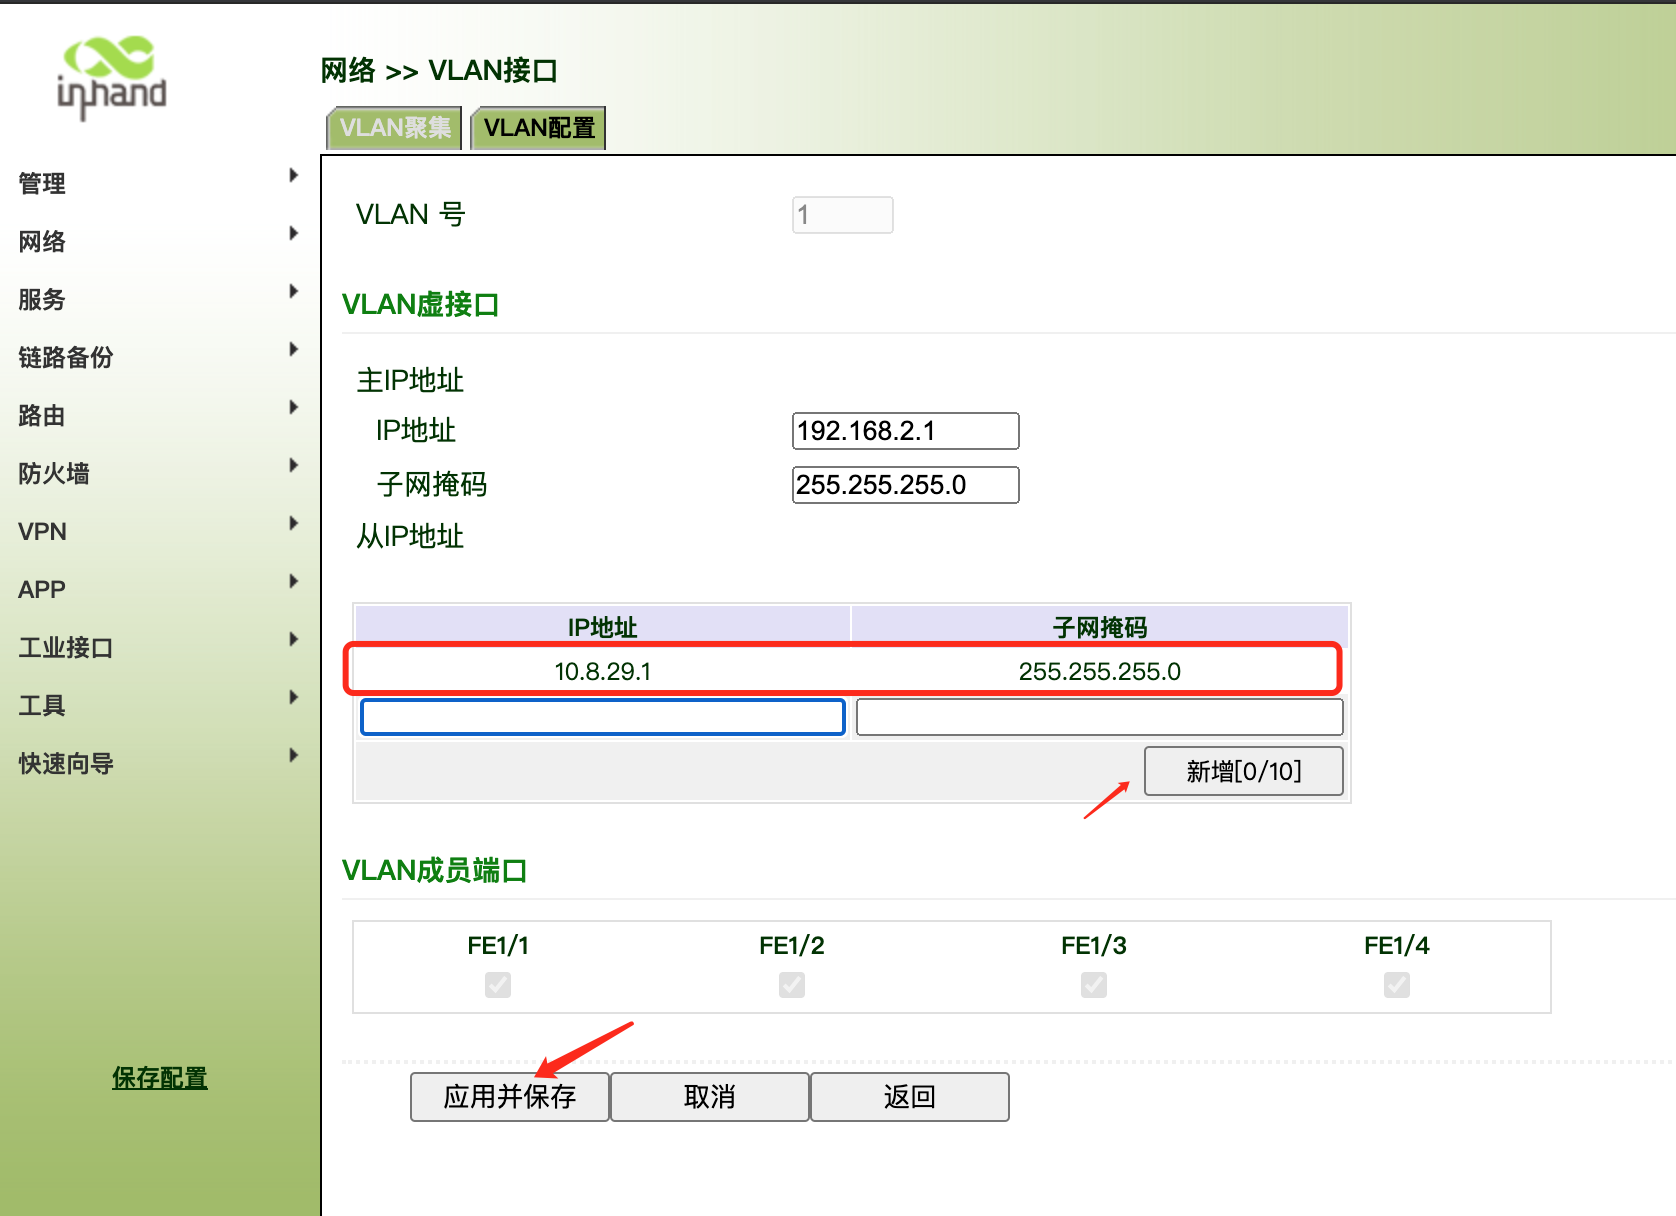The width and height of the screenshot is (1676, 1216).
Task: Click the primary IP地址 field with 192.168.2.1
Action: click(905, 431)
